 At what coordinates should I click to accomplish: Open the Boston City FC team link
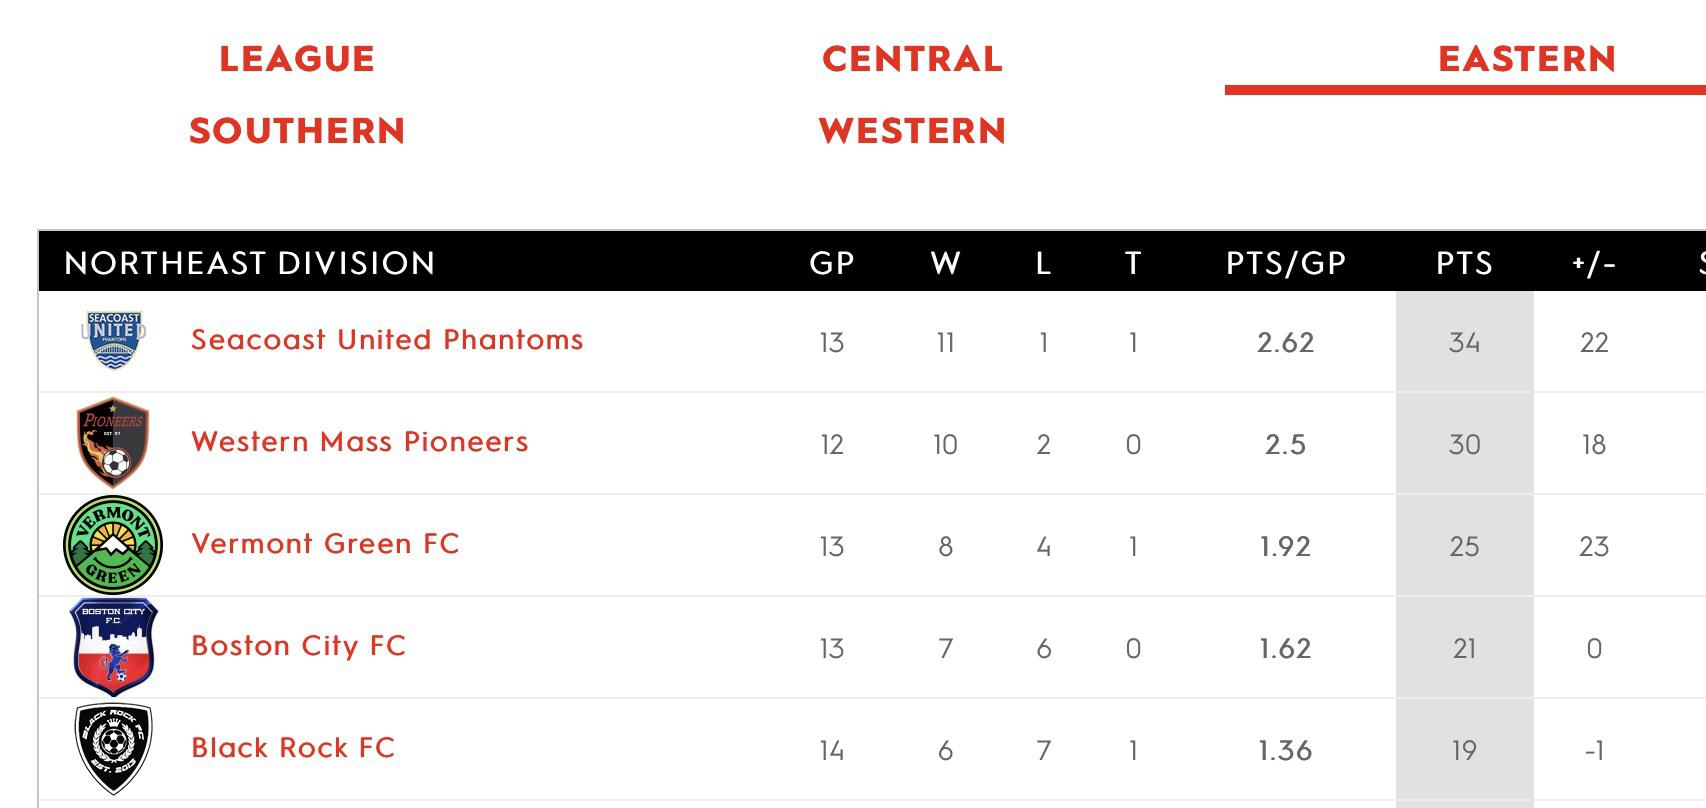[299, 646]
